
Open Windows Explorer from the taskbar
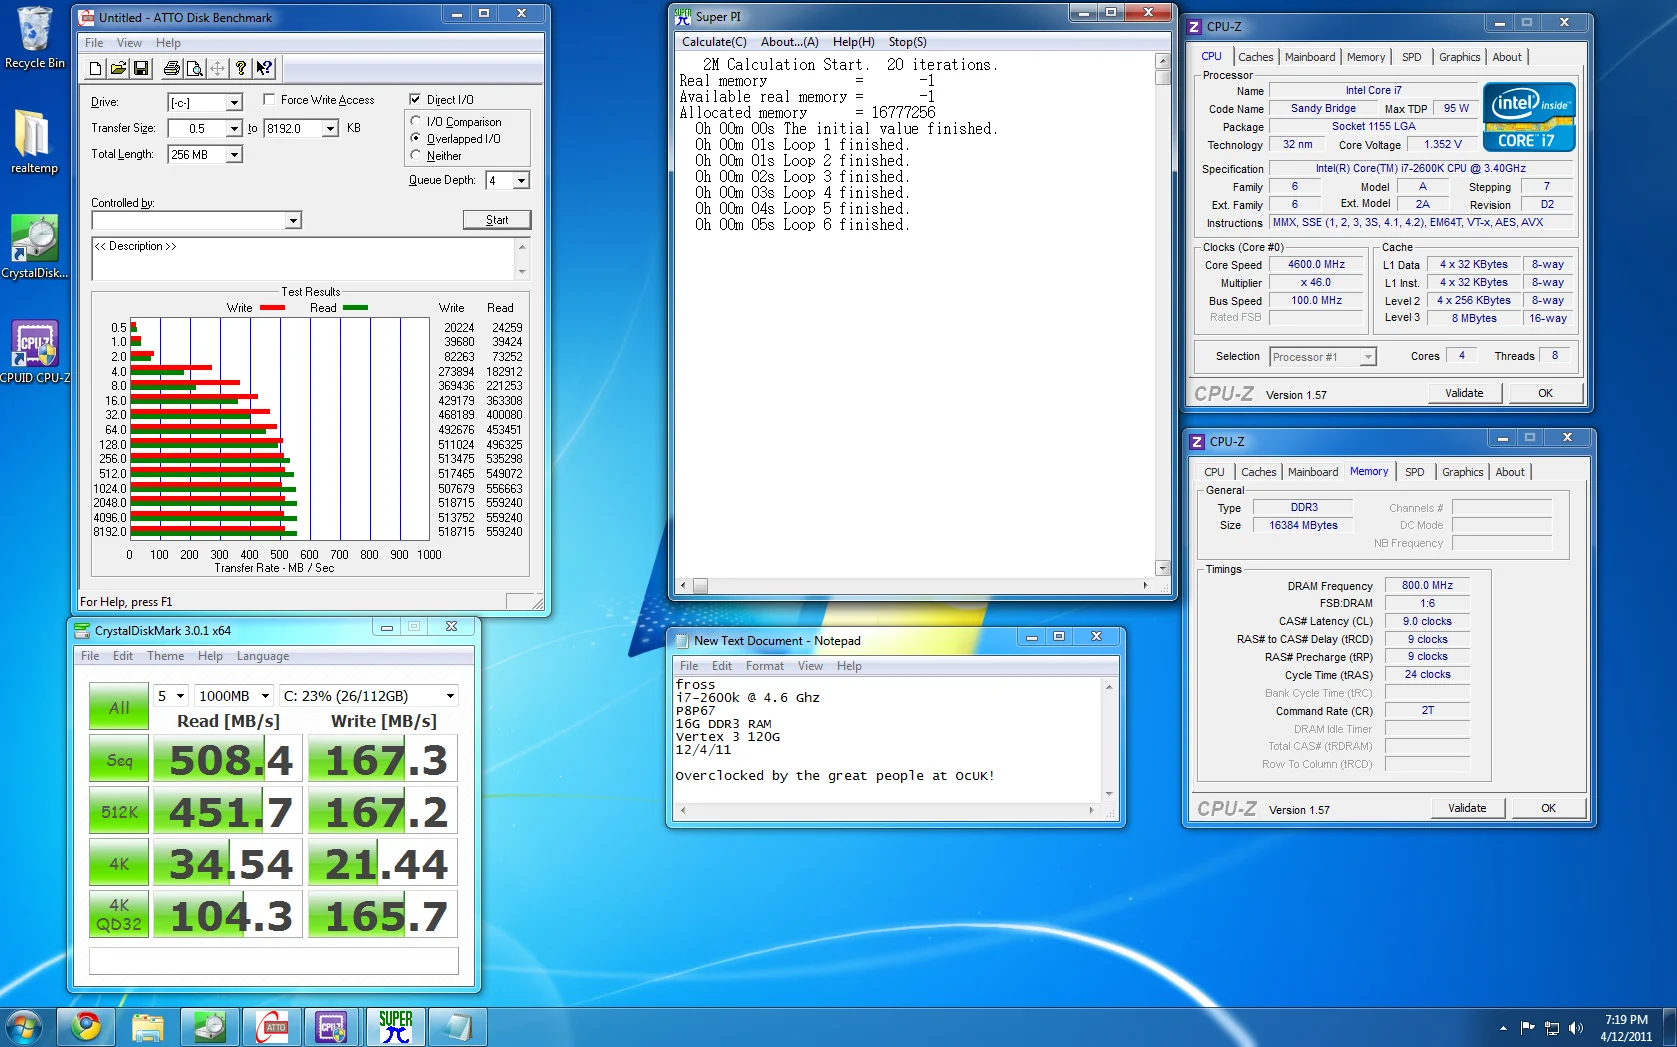point(148,1027)
